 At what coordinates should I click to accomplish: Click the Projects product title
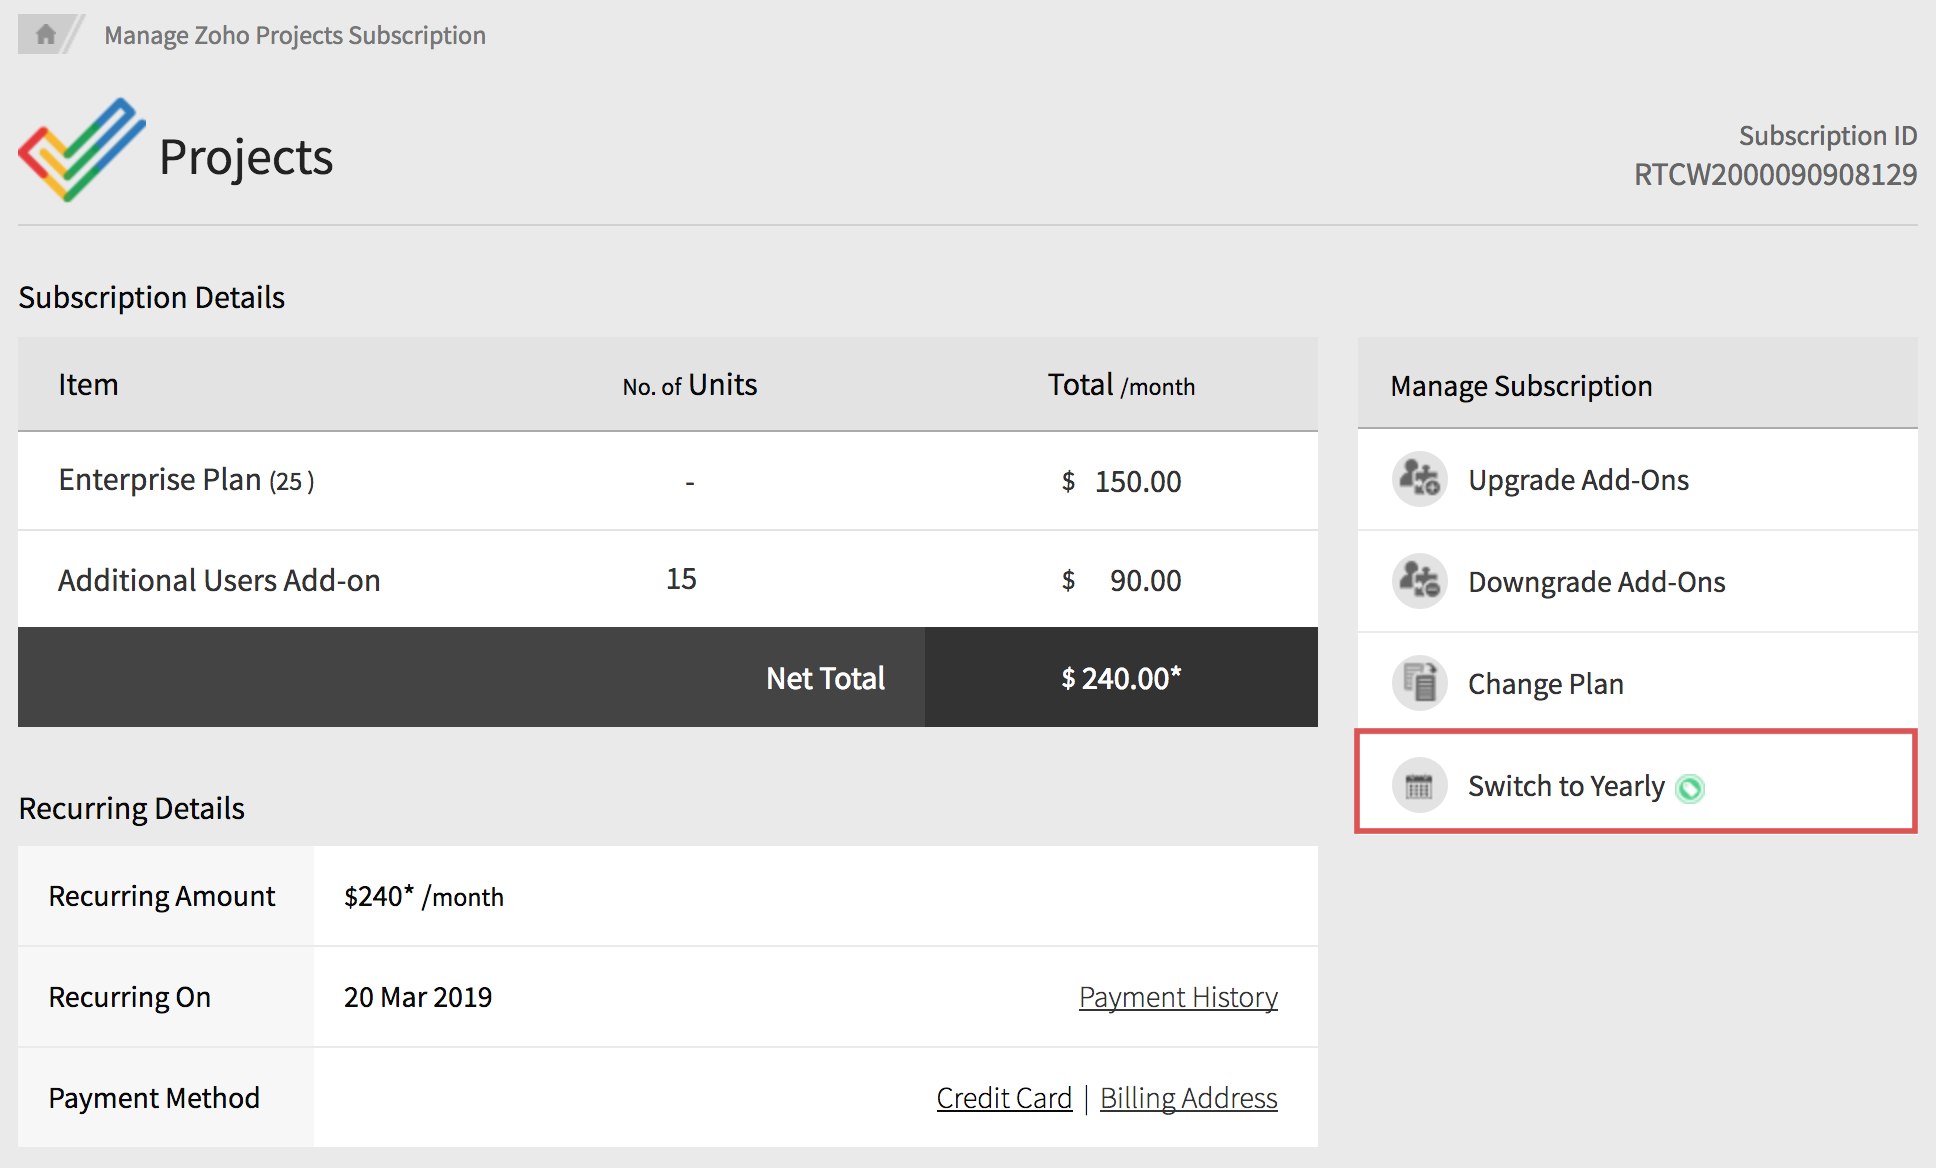coord(246,158)
